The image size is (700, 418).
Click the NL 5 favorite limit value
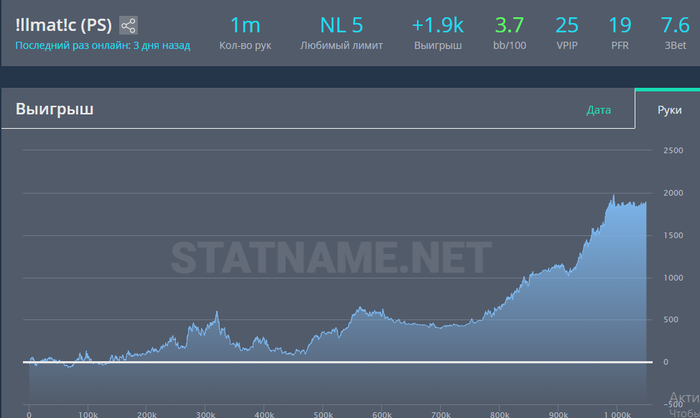coord(342,25)
